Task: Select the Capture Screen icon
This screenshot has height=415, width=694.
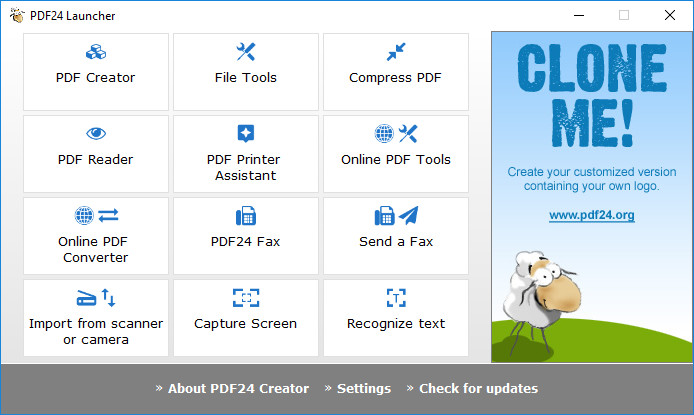Action: click(x=246, y=298)
